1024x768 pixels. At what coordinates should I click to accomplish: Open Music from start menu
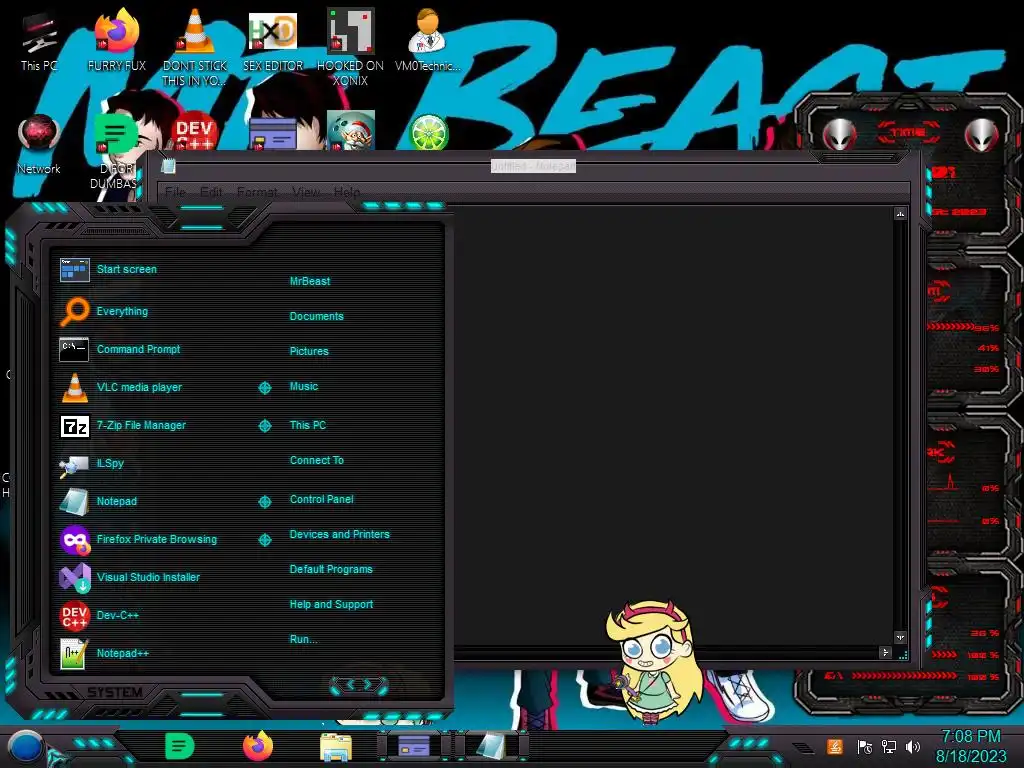click(x=304, y=387)
